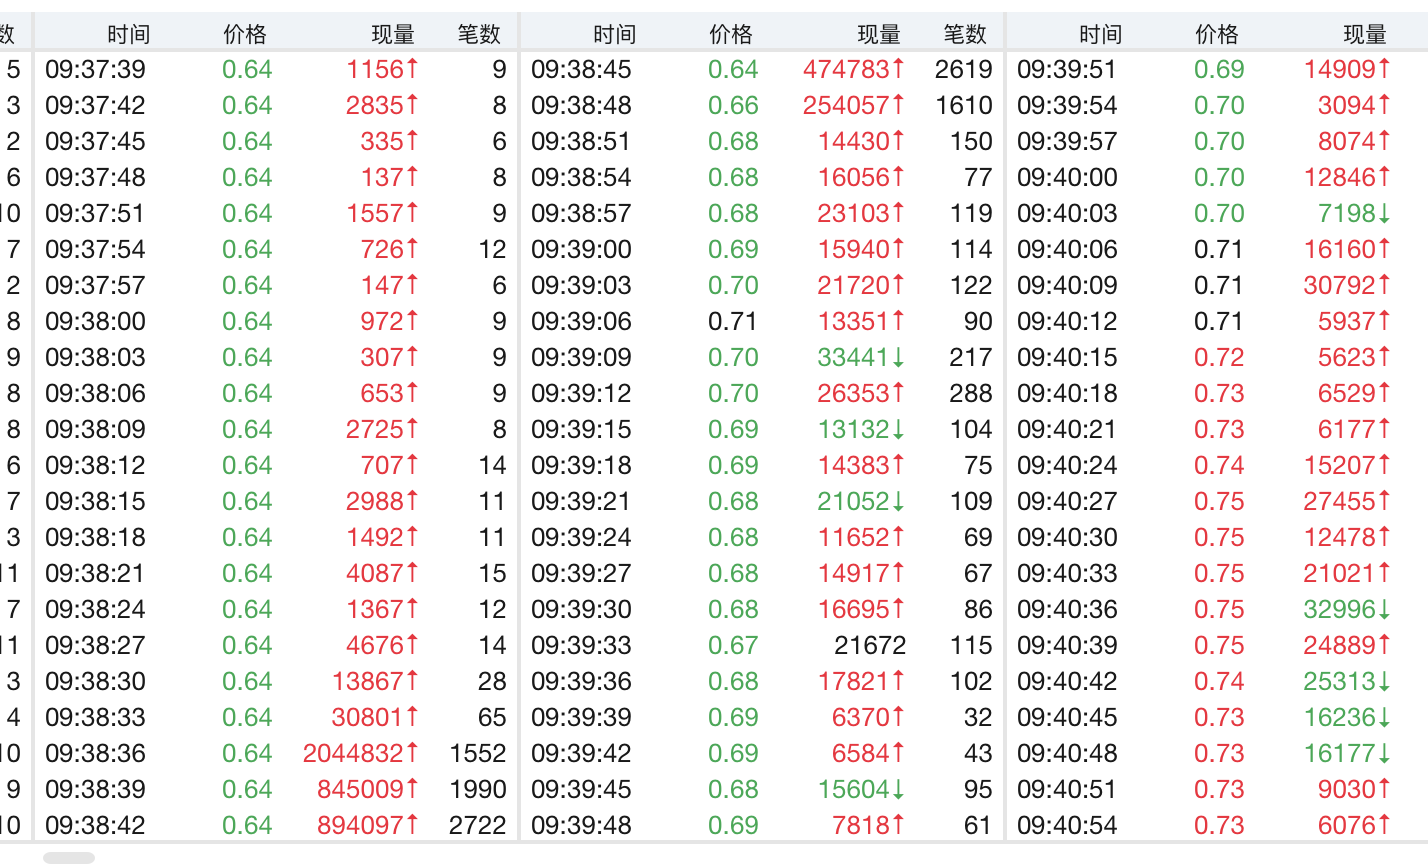
Task: Click the 价格 header above the 09:38:45 row
Action: [730, 34]
